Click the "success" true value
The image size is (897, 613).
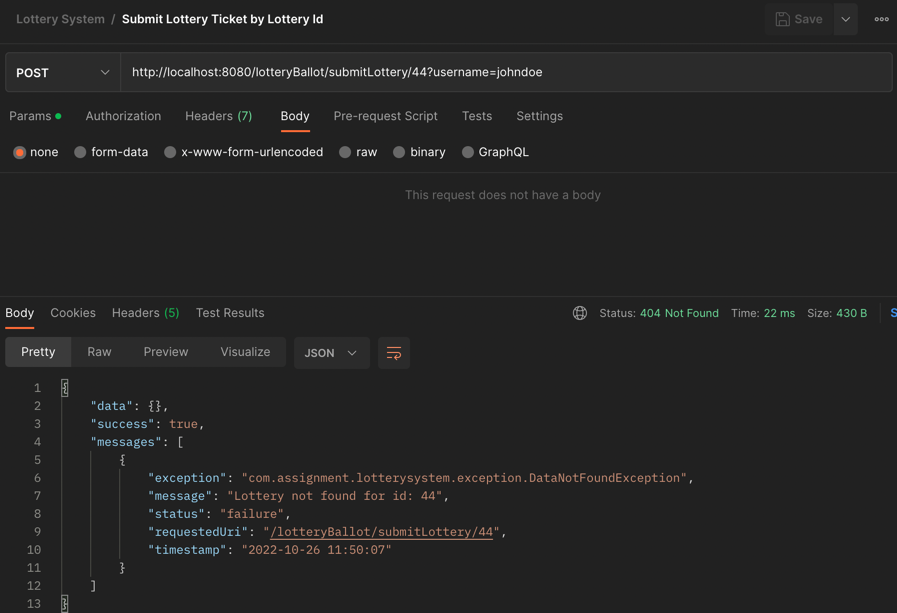(x=183, y=424)
